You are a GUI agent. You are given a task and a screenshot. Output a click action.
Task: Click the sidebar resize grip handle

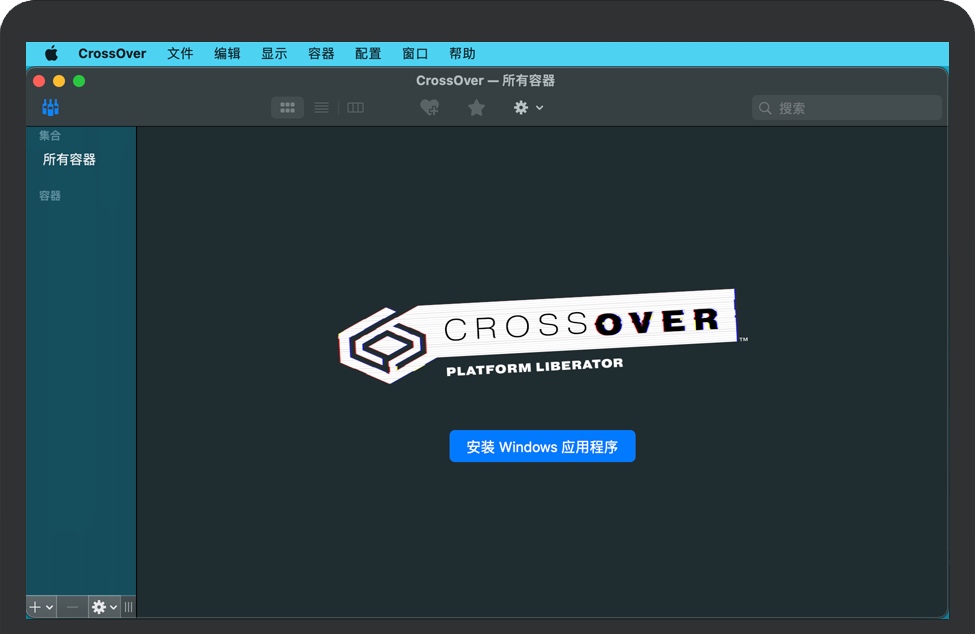pos(129,607)
